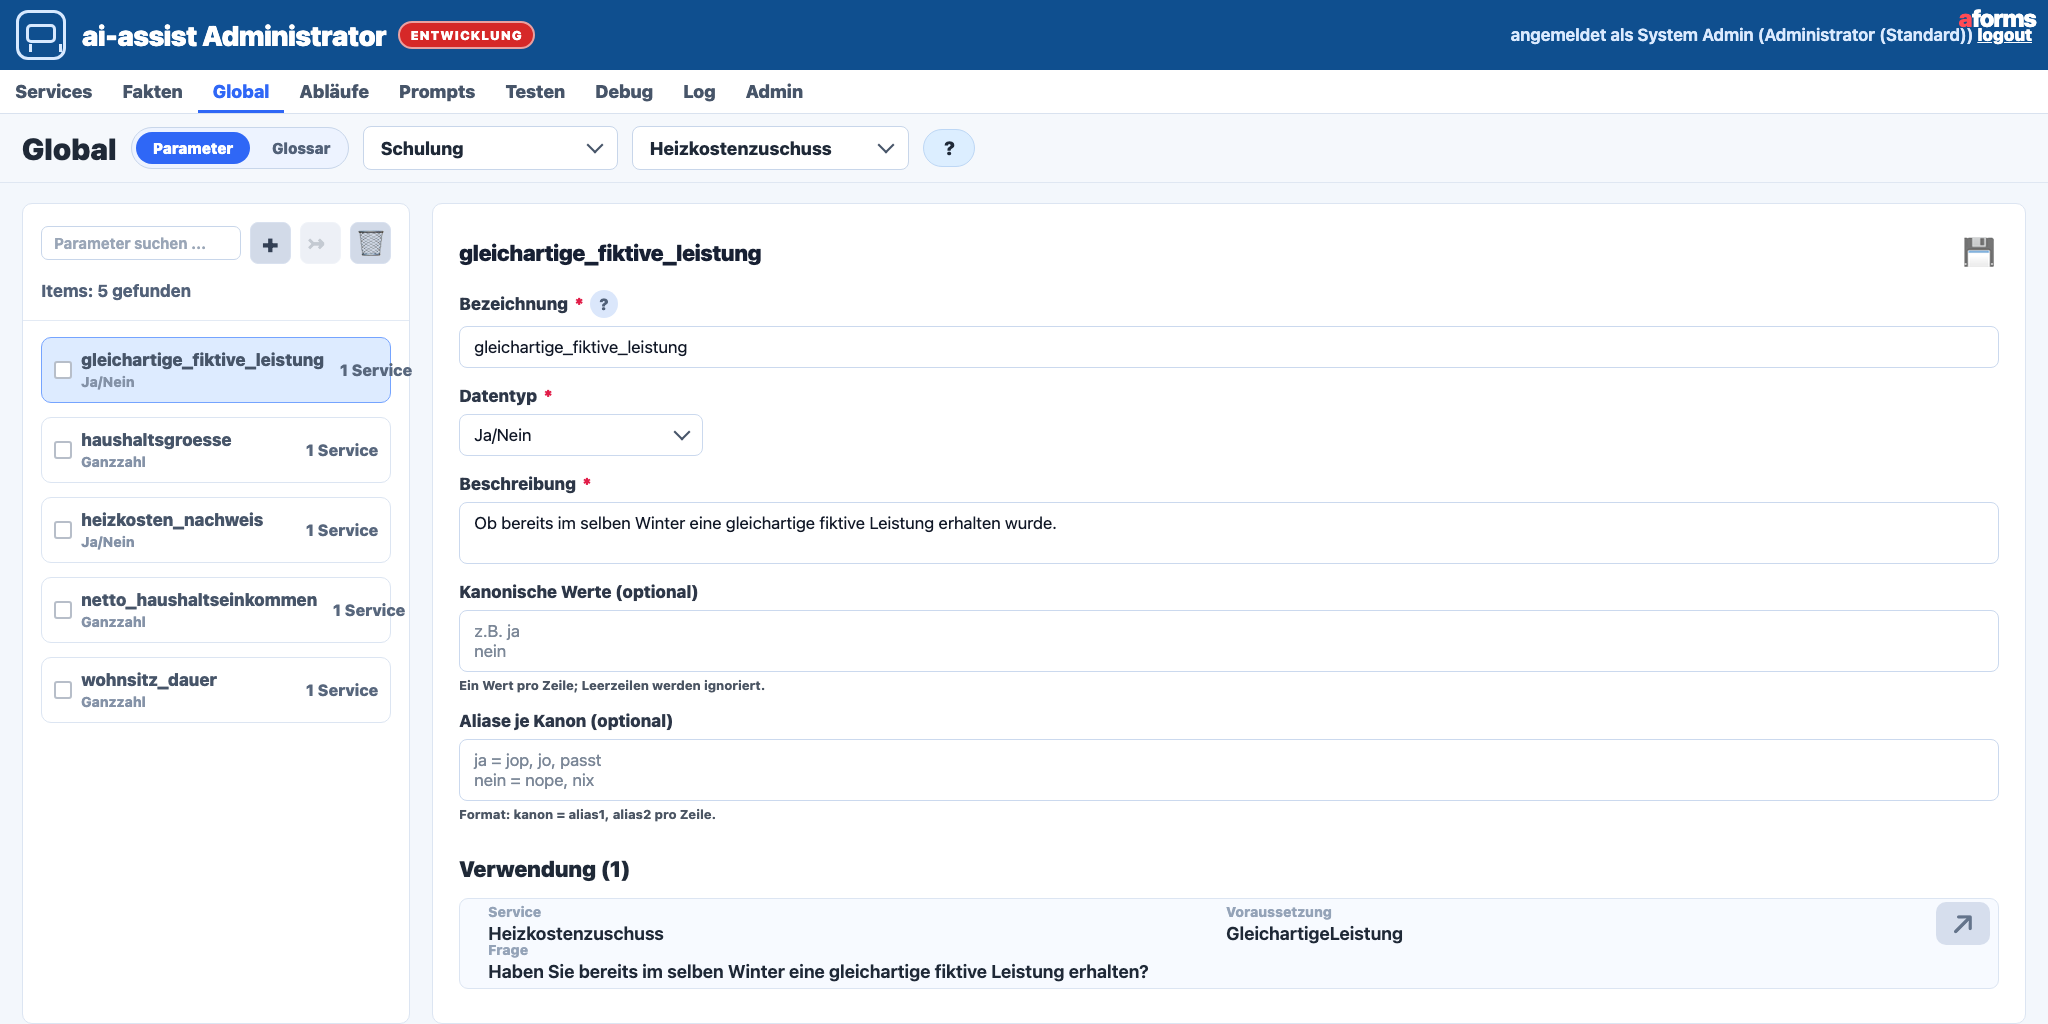Switch to the Testen tab
Viewport: 2048px width, 1024px height.
(535, 92)
